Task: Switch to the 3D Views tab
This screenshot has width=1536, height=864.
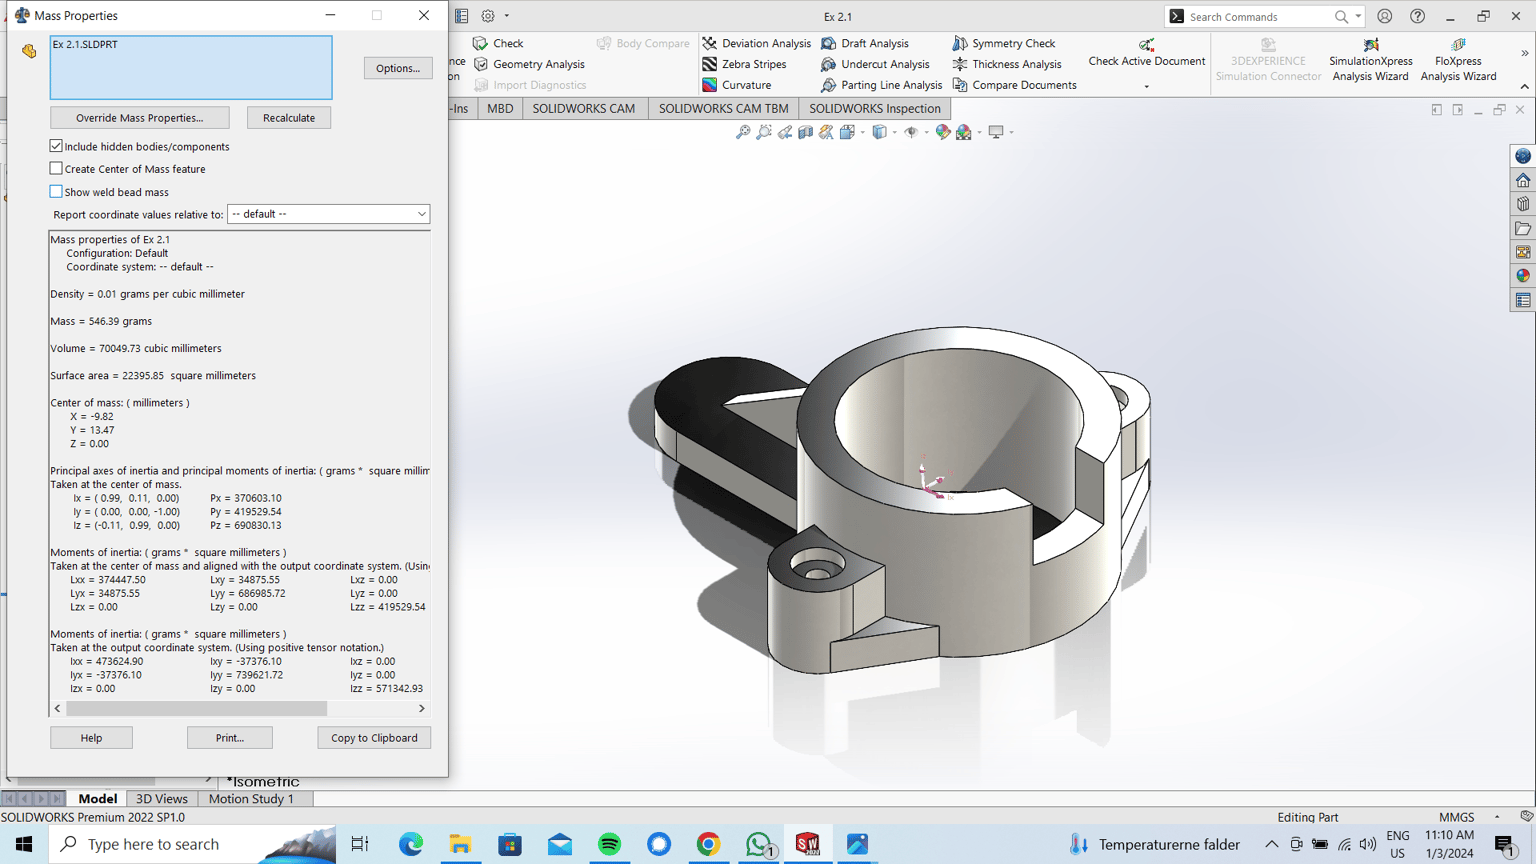Action: tap(162, 799)
